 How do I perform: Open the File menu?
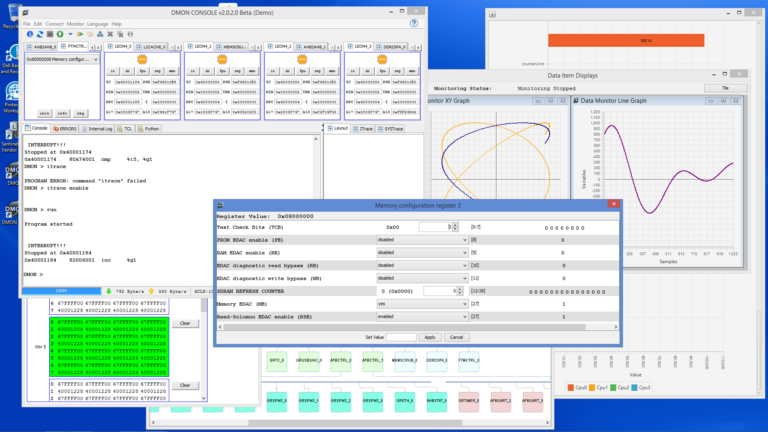pos(26,24)
